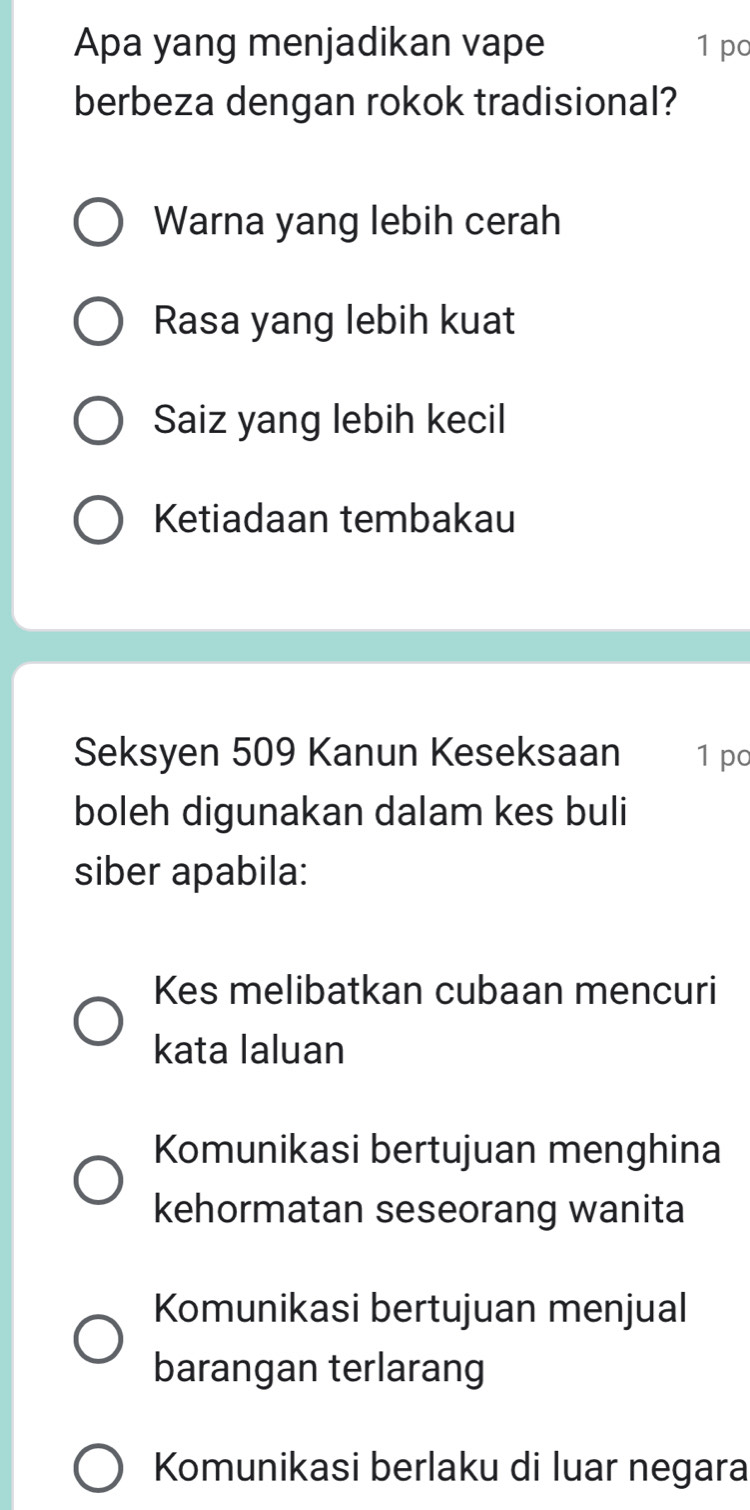Click the 'Ketiadaan tembakau' option text

click(336, 519)
